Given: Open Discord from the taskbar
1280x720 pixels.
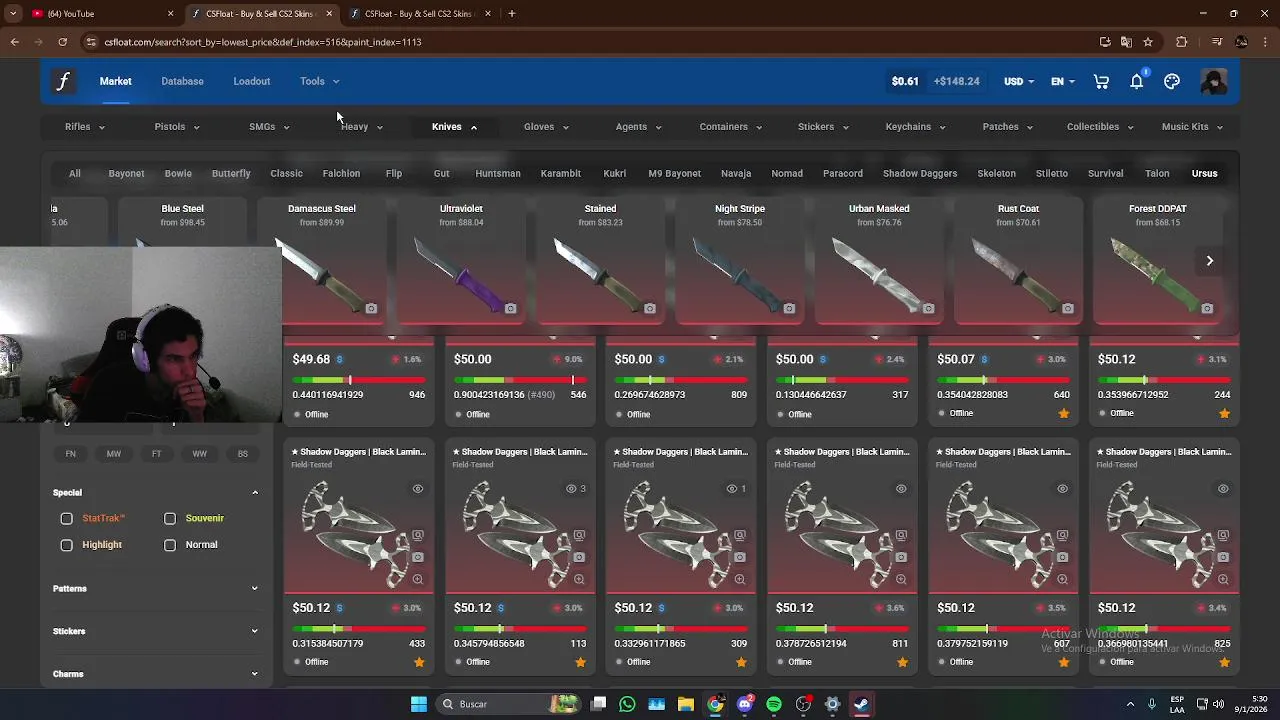Looking at the screenshot, I should 745,704.
